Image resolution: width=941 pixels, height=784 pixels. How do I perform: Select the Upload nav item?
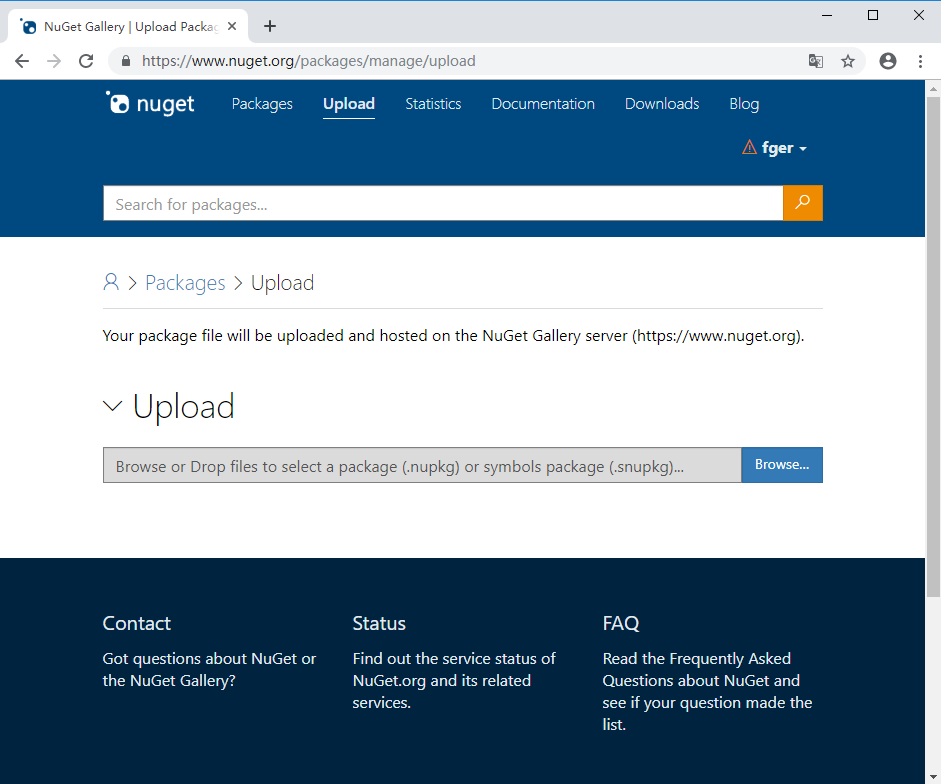pos(349,104)
